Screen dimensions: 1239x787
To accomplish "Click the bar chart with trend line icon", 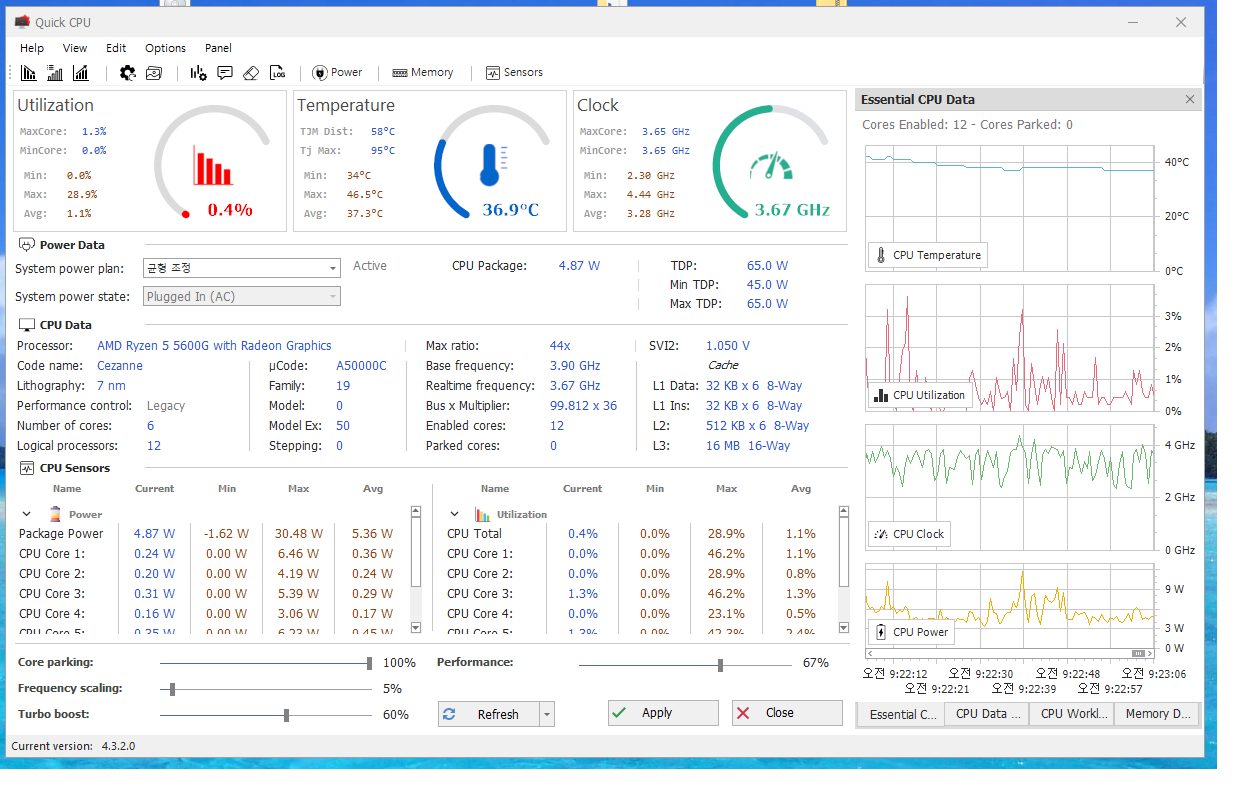I will point(81,73).
